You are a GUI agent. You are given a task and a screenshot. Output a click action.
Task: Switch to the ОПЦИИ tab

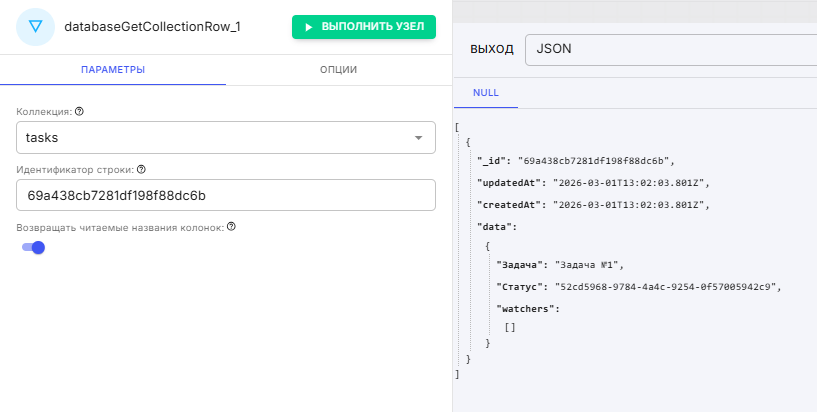339,70
